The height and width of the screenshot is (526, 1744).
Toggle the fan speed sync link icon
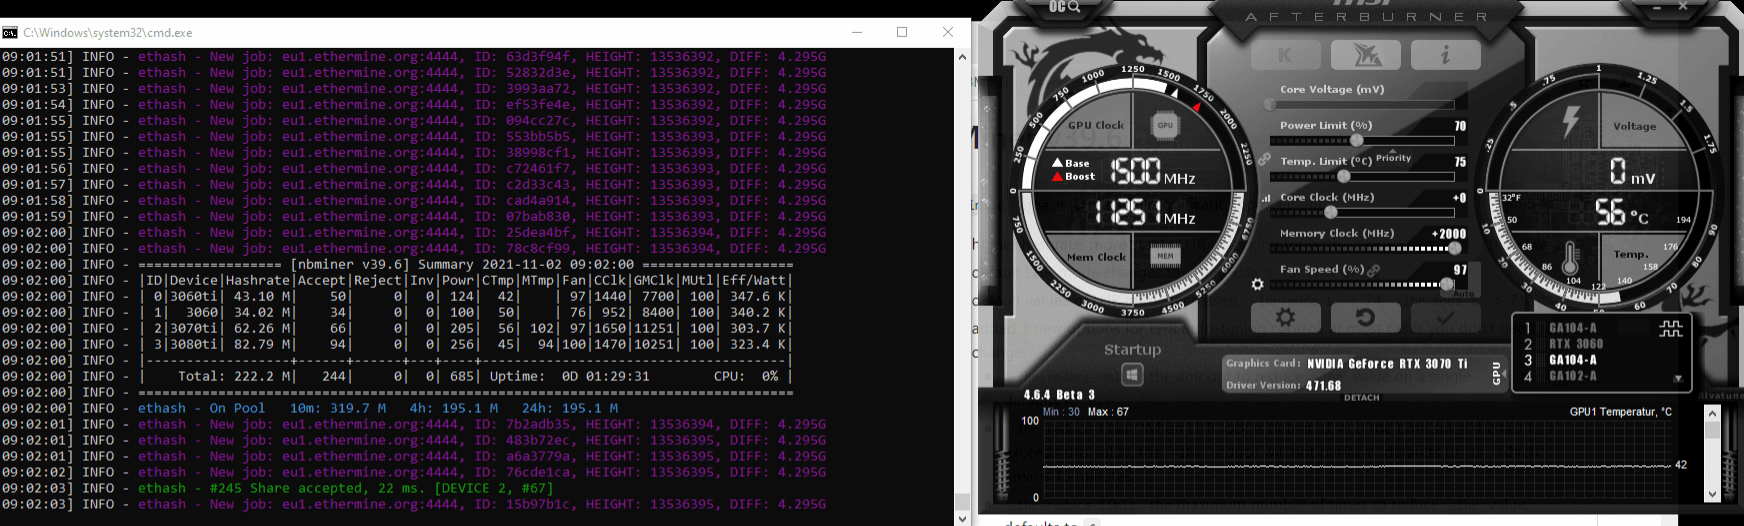pyautogui.click(x=1374, y=270)
